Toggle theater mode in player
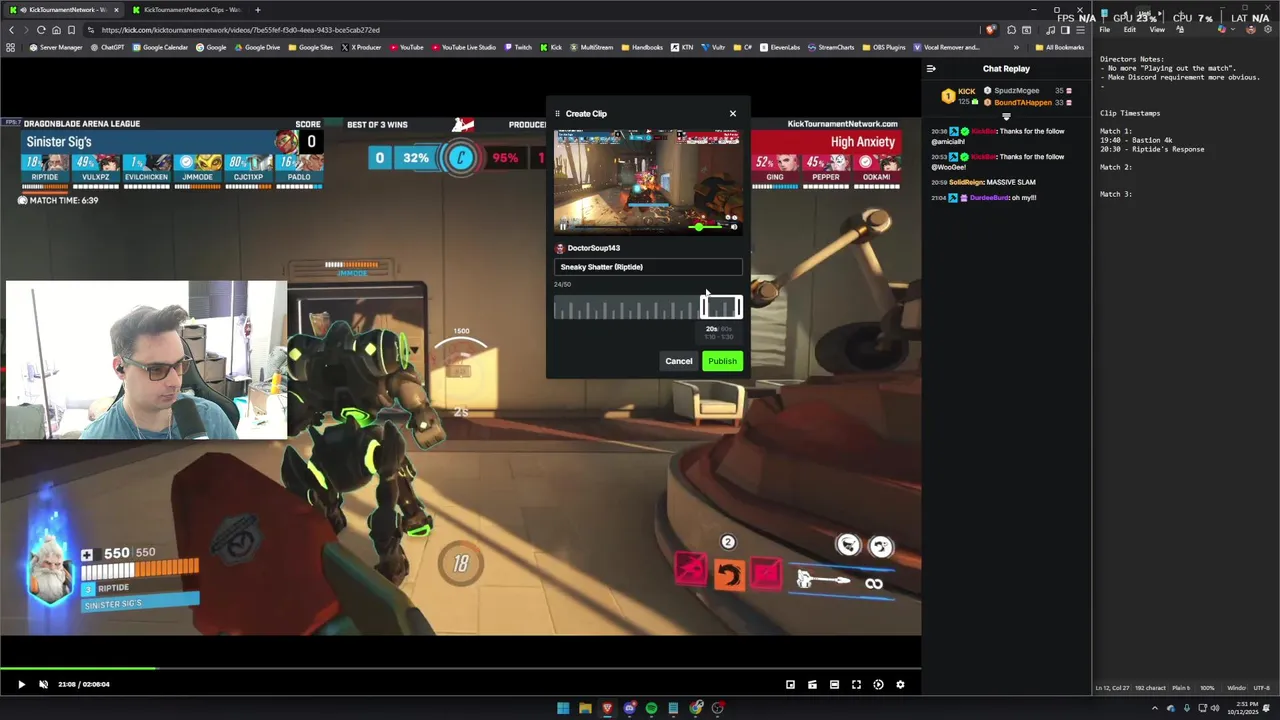The width and height of the screenshot is (1280, 720). tap(834, 685)
